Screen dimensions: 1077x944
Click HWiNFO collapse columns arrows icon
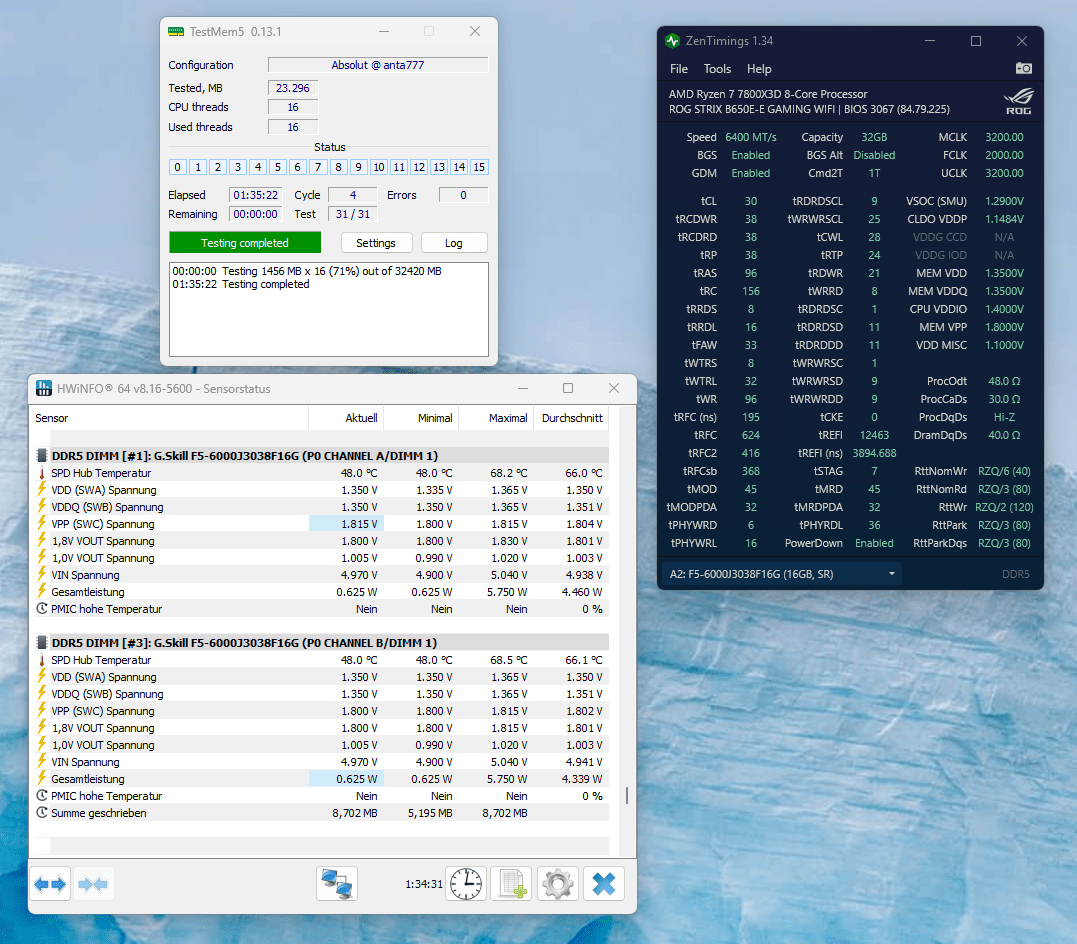[x=93, y=884]
